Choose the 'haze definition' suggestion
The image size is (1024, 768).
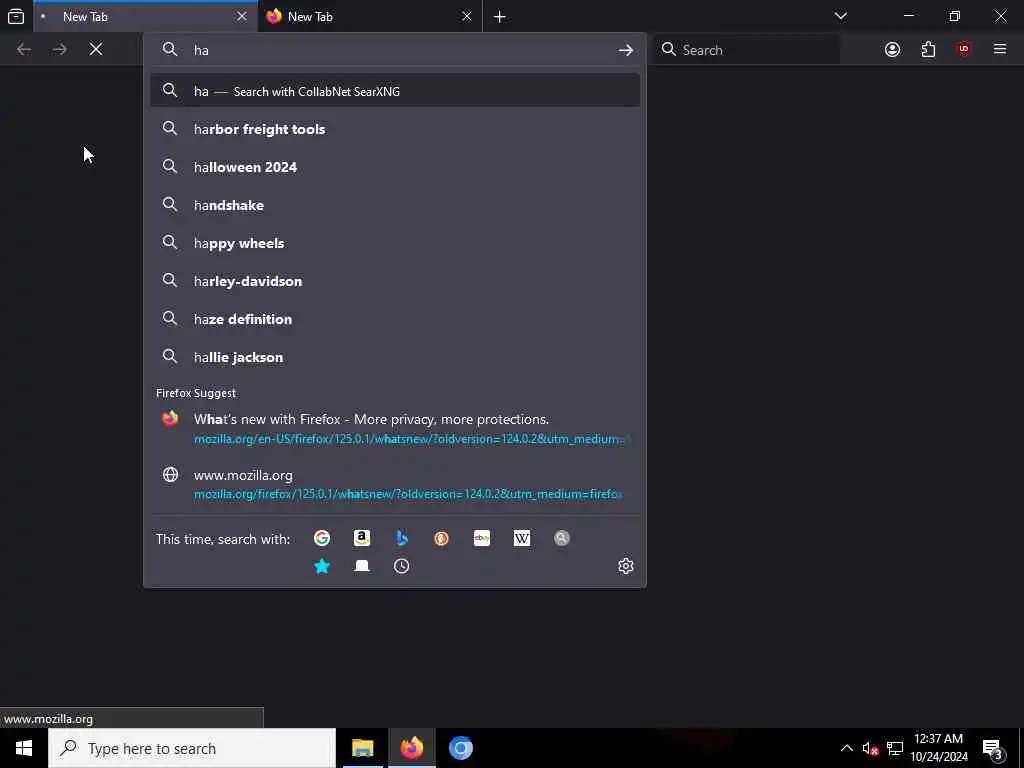point(394,319)
